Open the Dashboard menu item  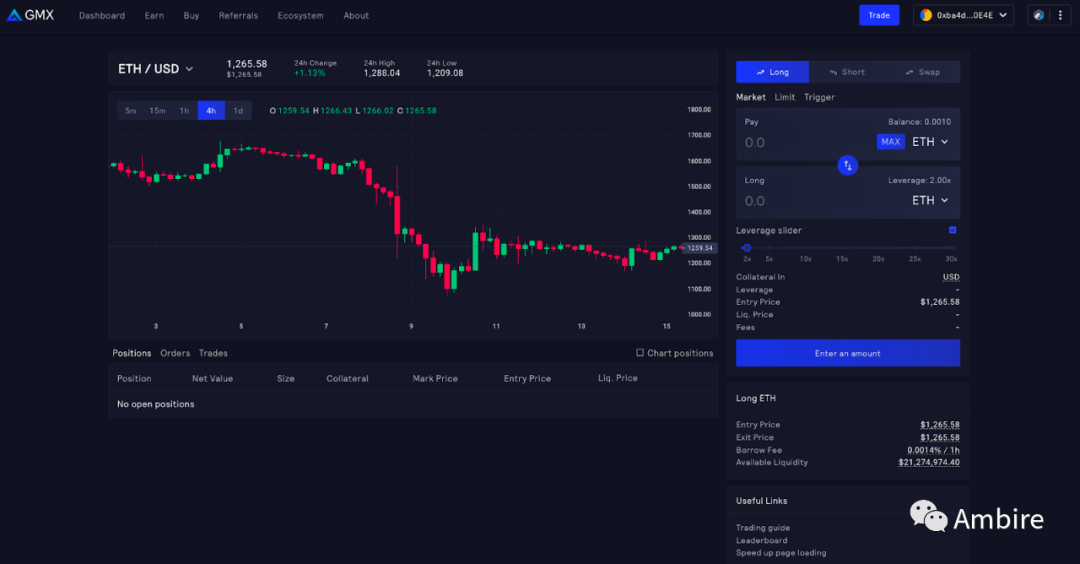click(102, 15)
